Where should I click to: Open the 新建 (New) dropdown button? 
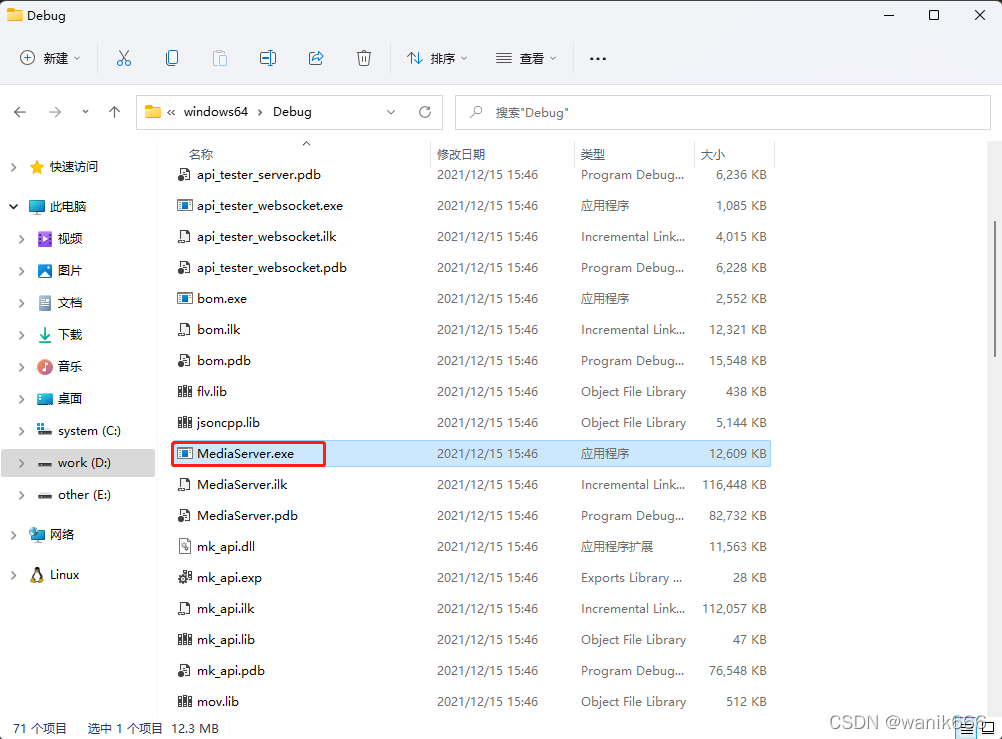50,58
